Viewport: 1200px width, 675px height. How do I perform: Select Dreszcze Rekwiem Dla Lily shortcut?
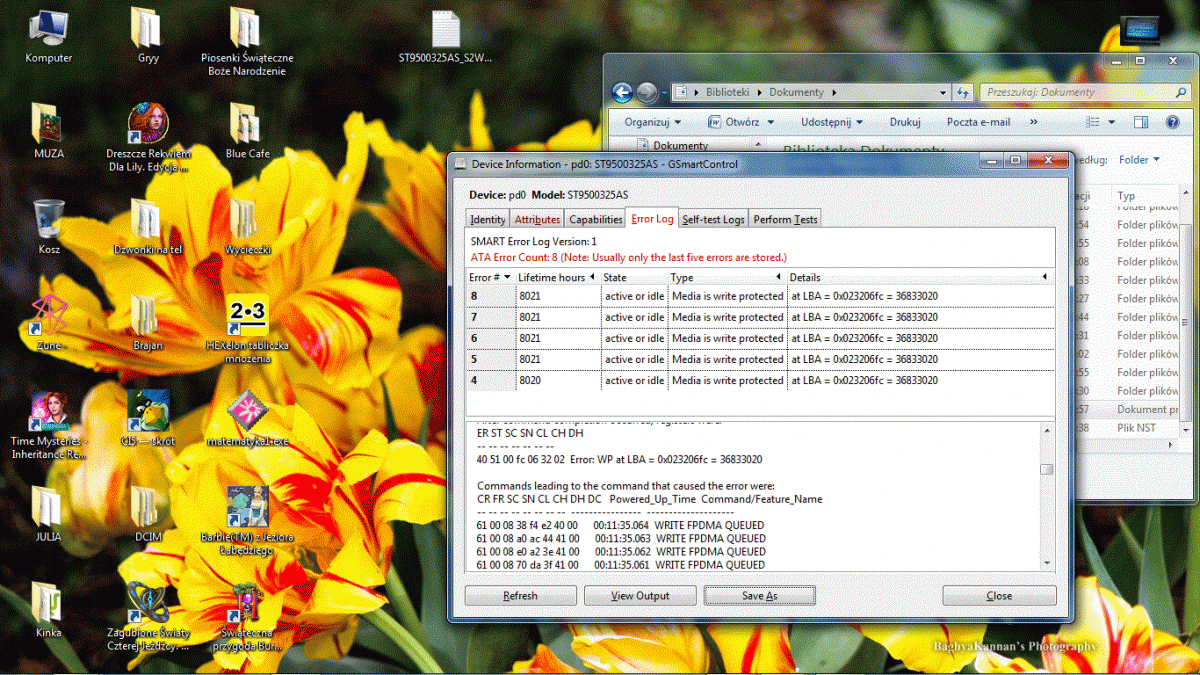point(148,138)
